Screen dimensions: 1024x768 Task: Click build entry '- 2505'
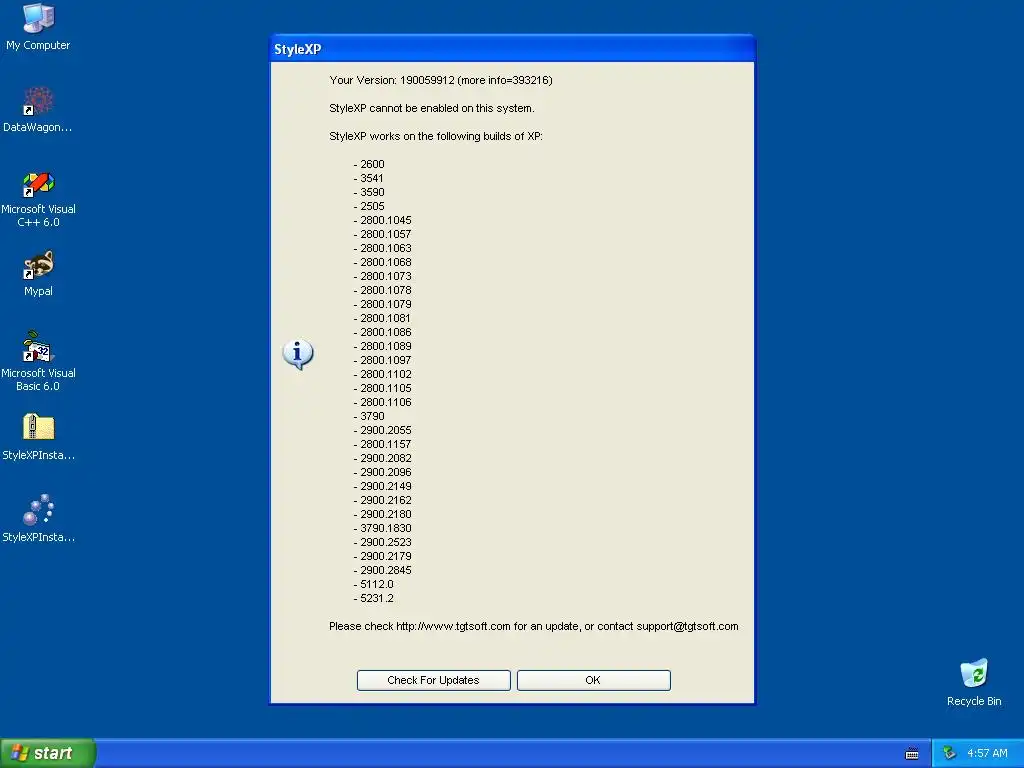tap(369, 206)
